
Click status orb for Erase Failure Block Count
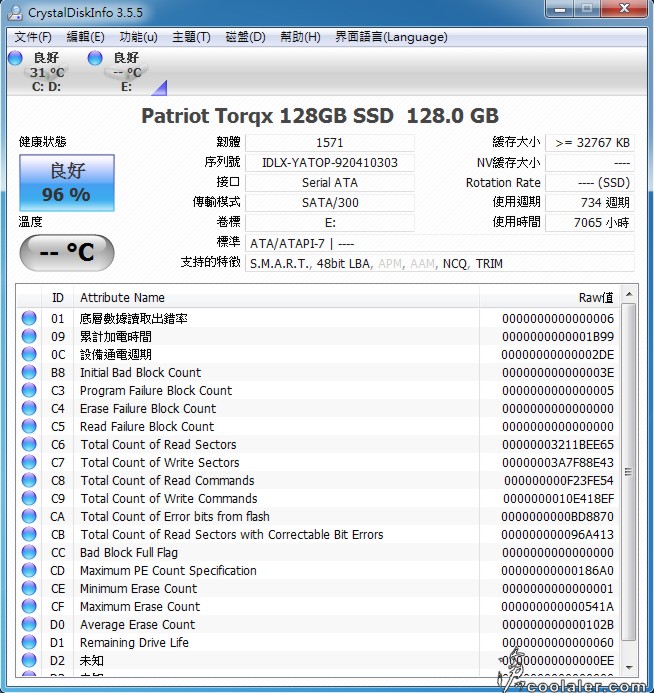coord(29,408)
